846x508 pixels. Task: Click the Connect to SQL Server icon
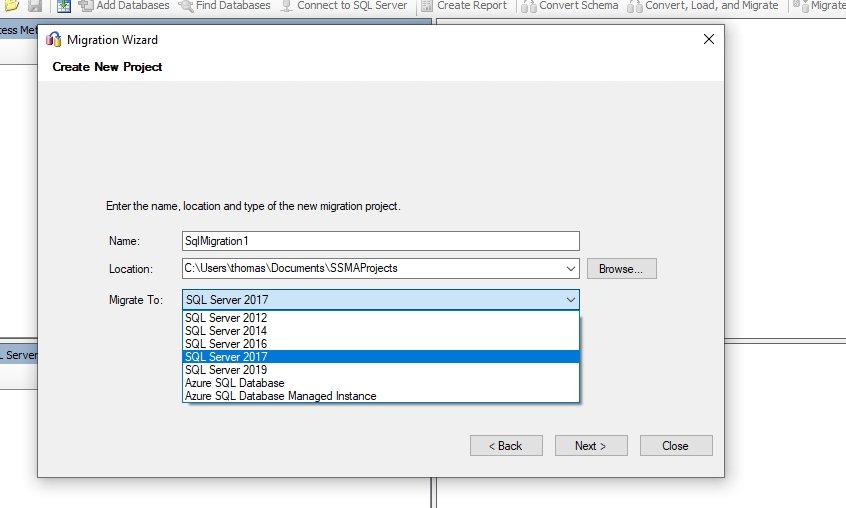(287, 6)
